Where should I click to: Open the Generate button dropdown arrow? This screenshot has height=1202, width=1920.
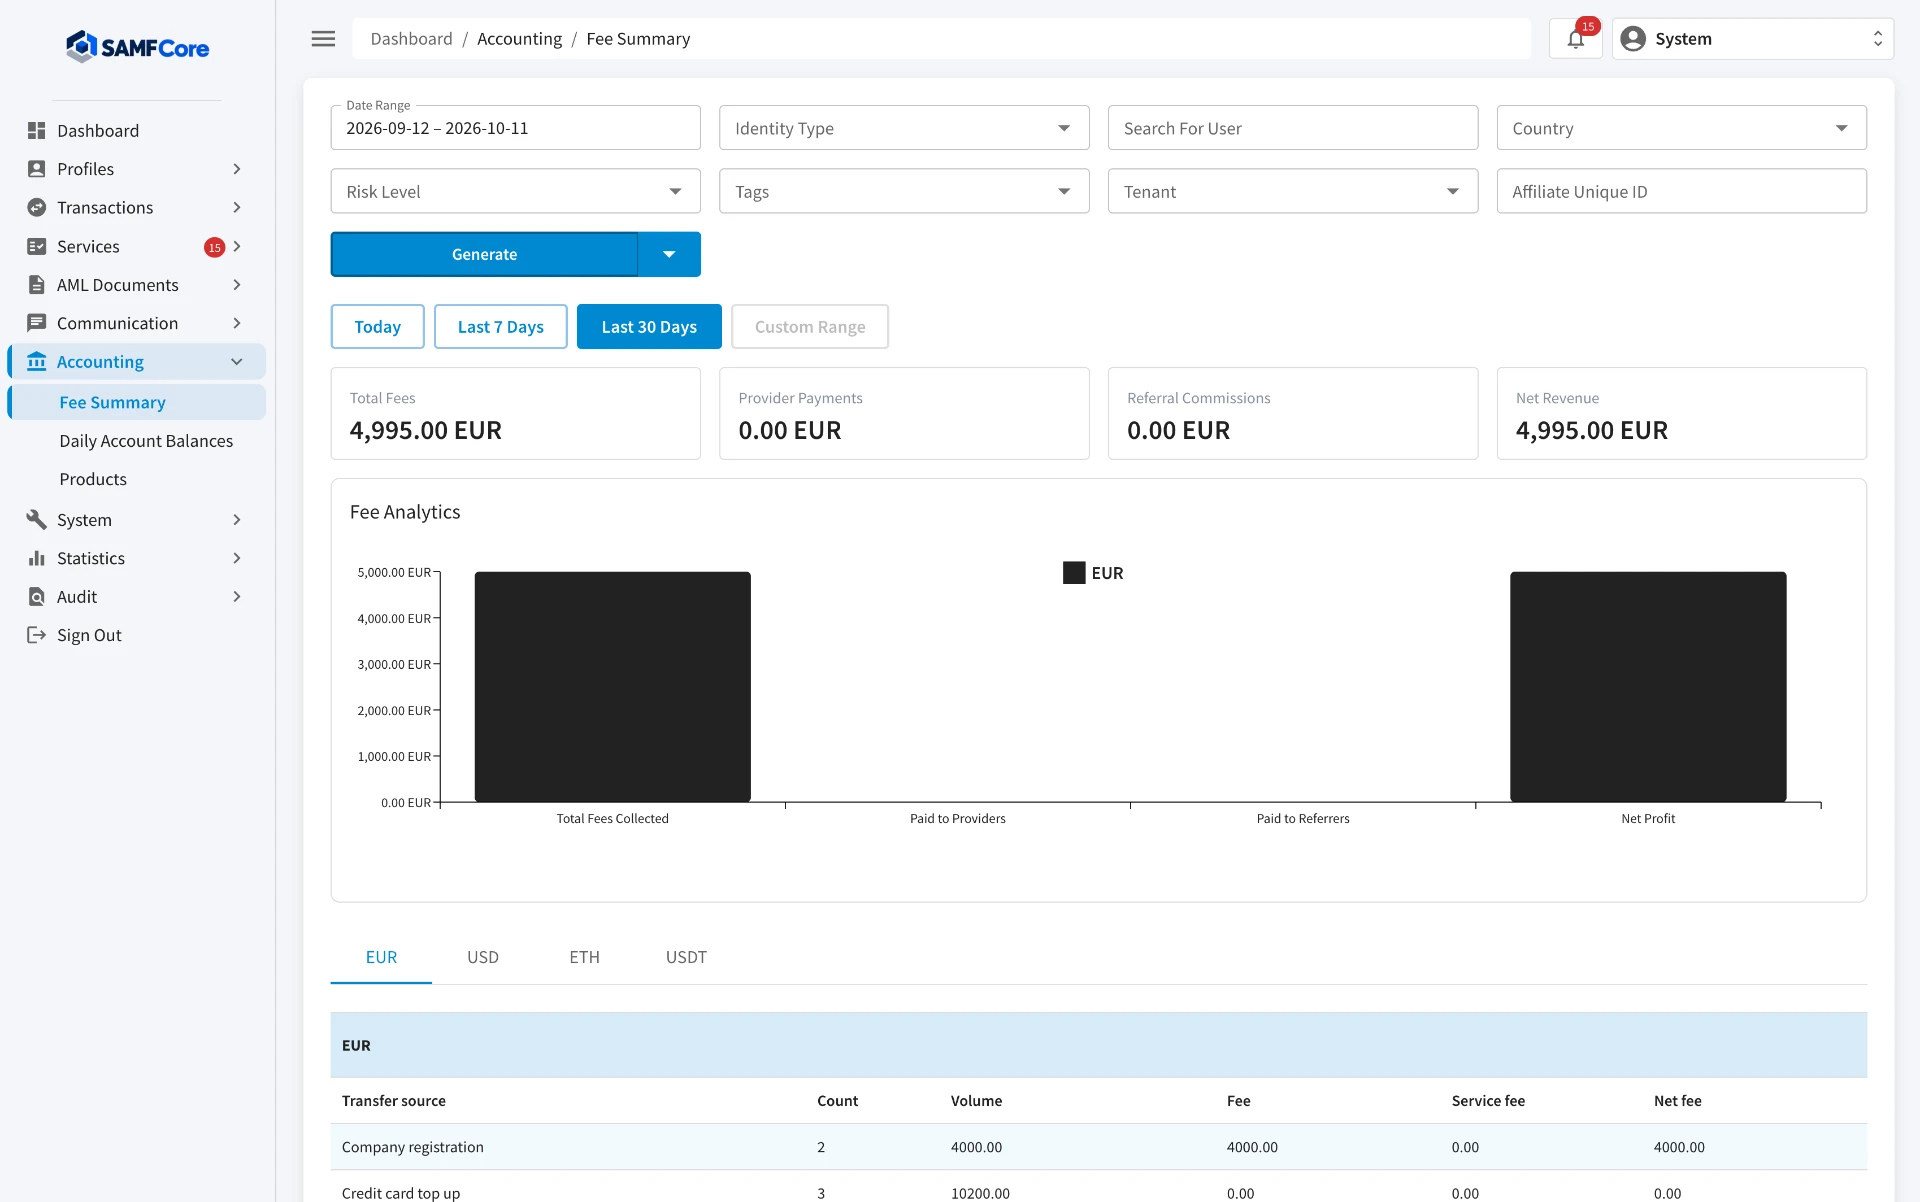point(669,254)
